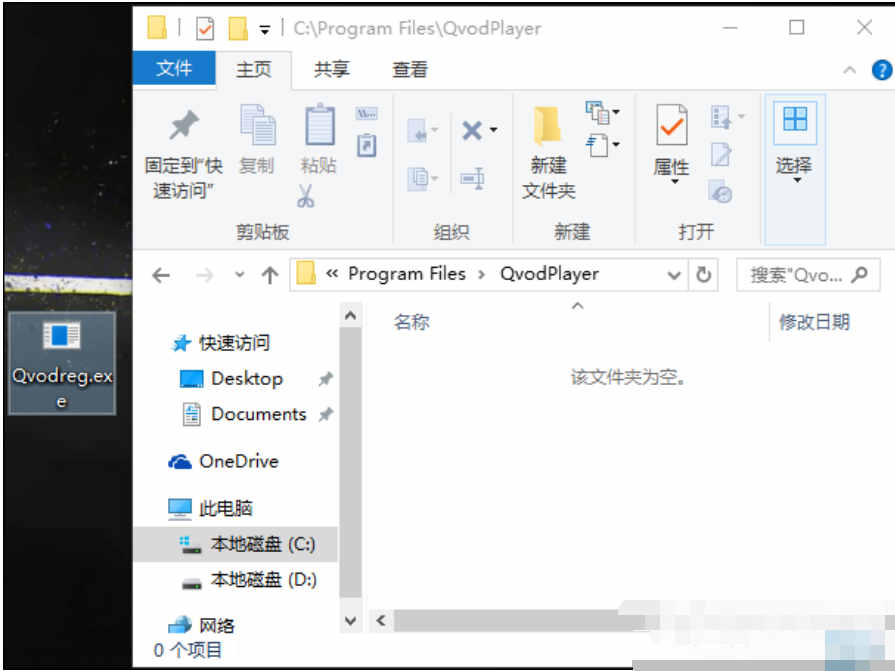Click the New item icon
Image resolution: width=895 pixels, height=671 pixels.
[597, 112]
